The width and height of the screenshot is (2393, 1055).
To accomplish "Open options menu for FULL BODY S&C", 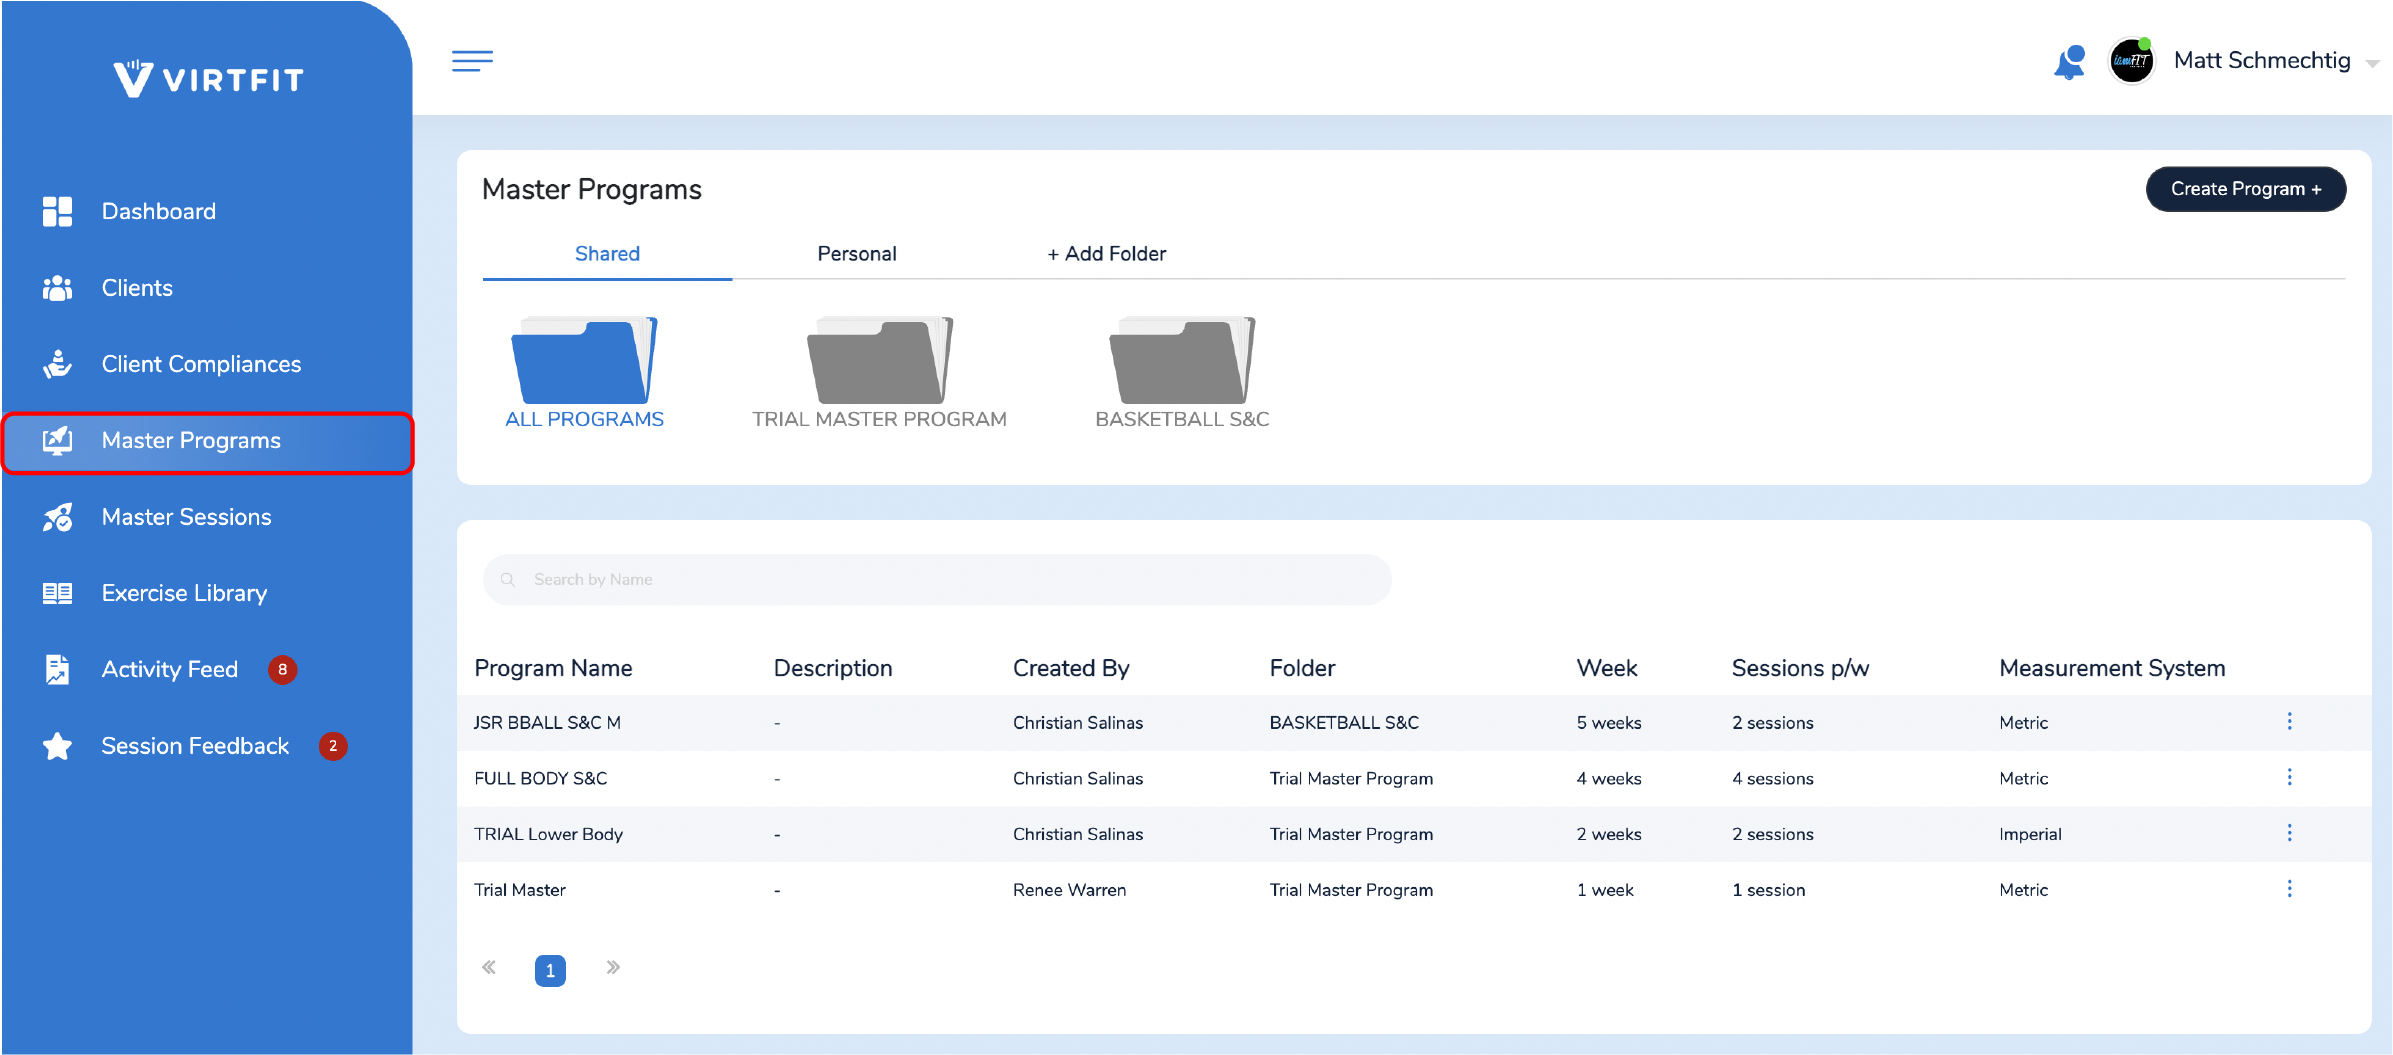I will pyautogui.click(x=2290, y=778).
